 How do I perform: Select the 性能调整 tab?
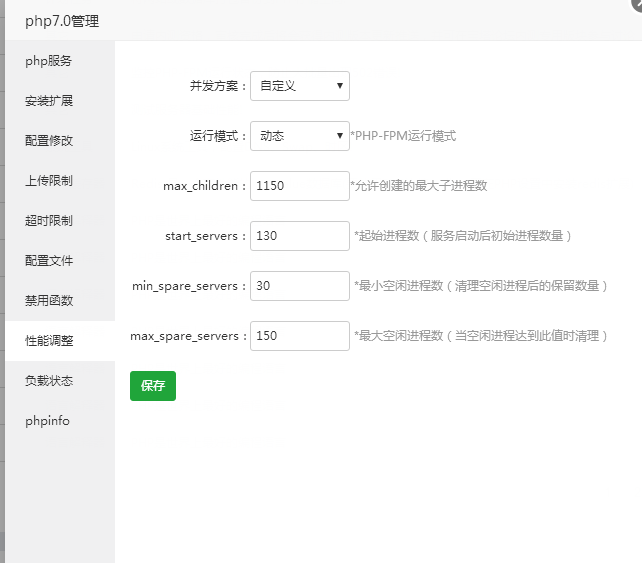point(60,341)
